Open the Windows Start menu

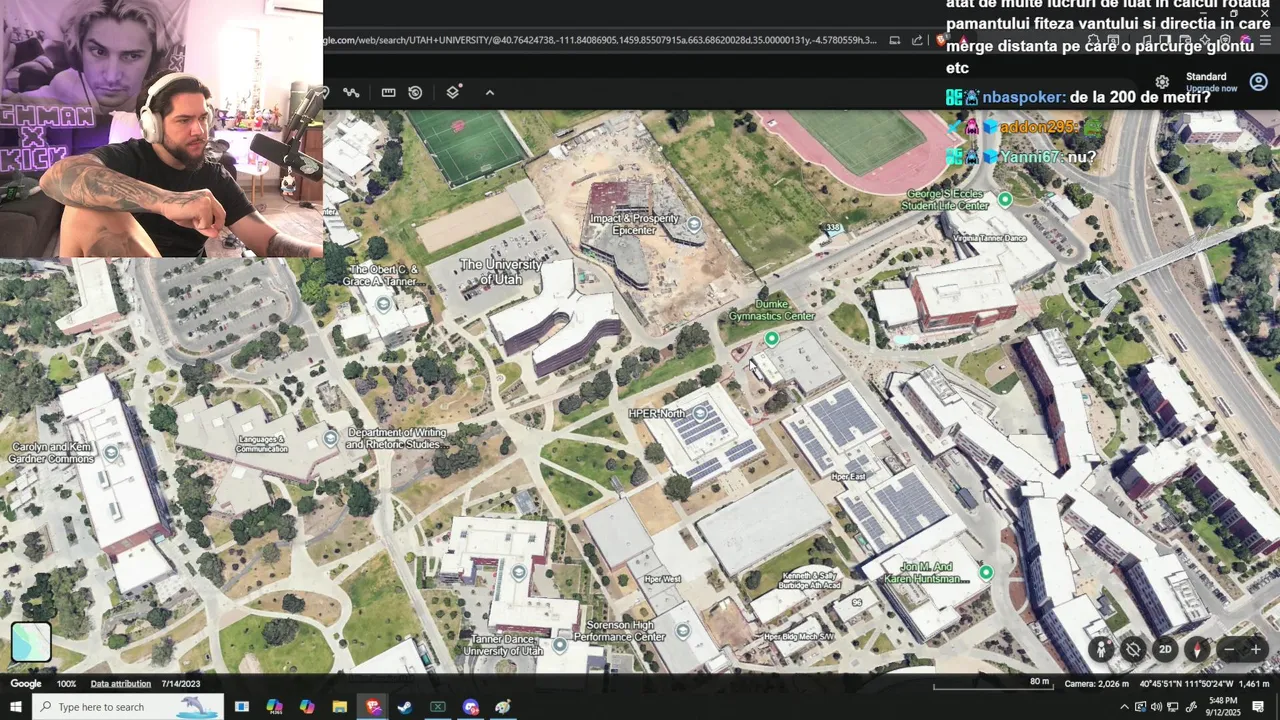click(x=16, y=707)
